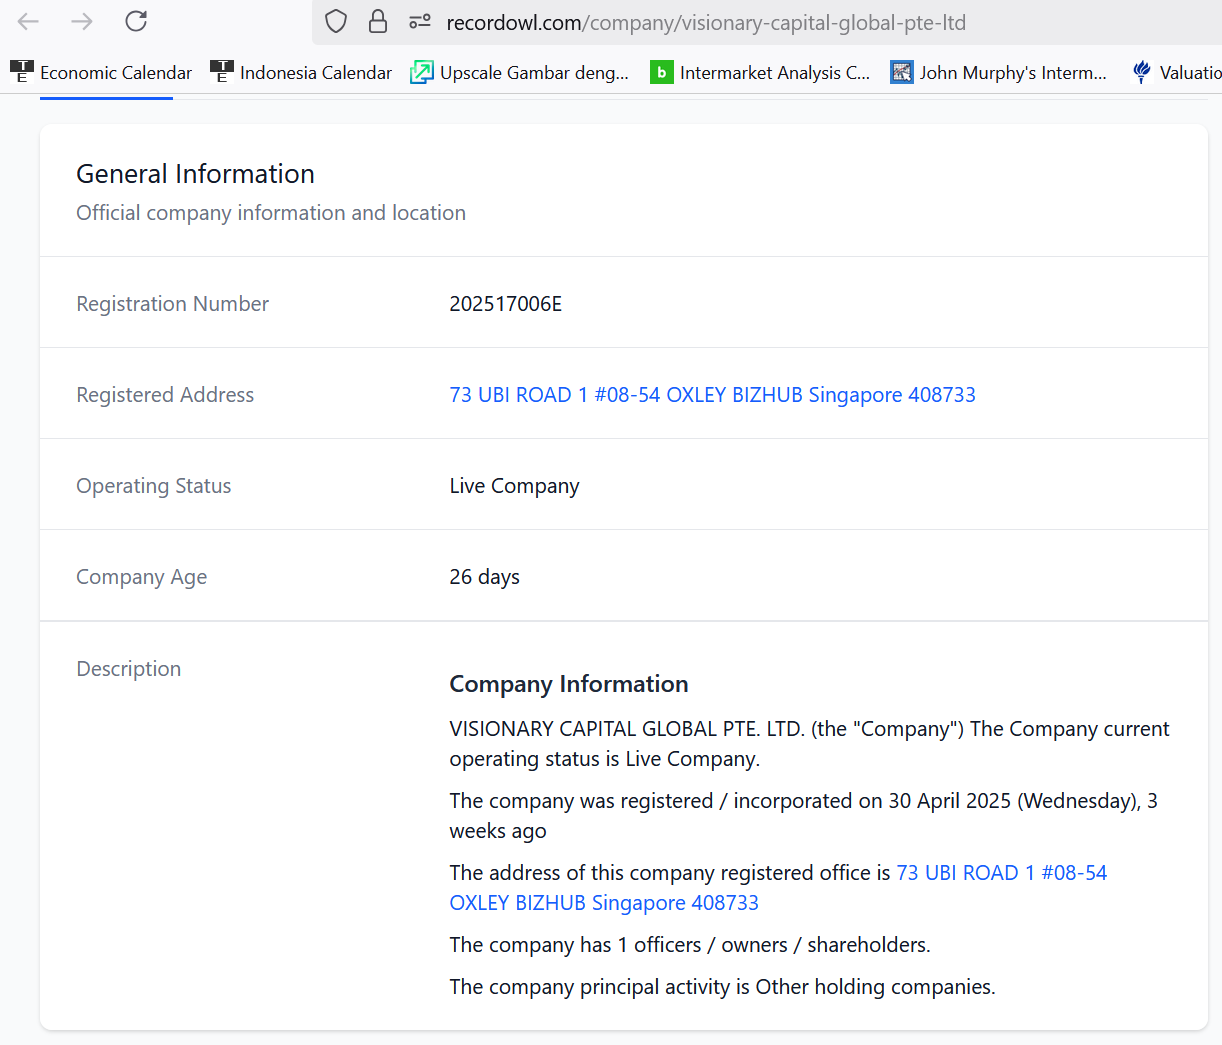Click the Valuation bookmark flame favicon

tap(1142, 72)
